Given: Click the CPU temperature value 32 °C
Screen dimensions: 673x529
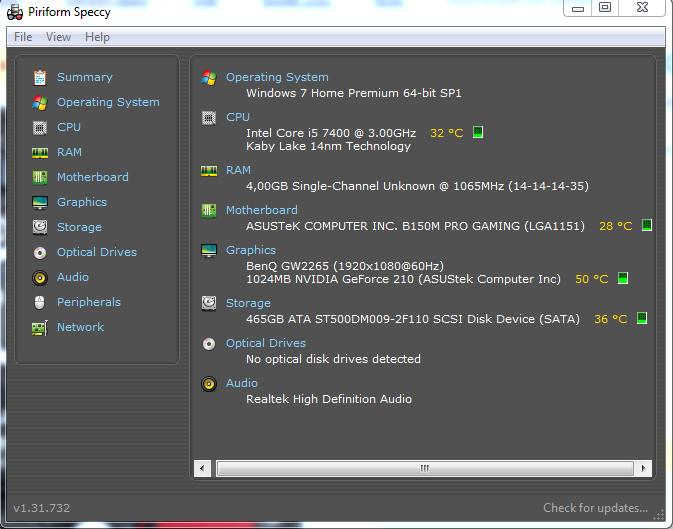Looking at the screenshot, I should tap(447, 133).
